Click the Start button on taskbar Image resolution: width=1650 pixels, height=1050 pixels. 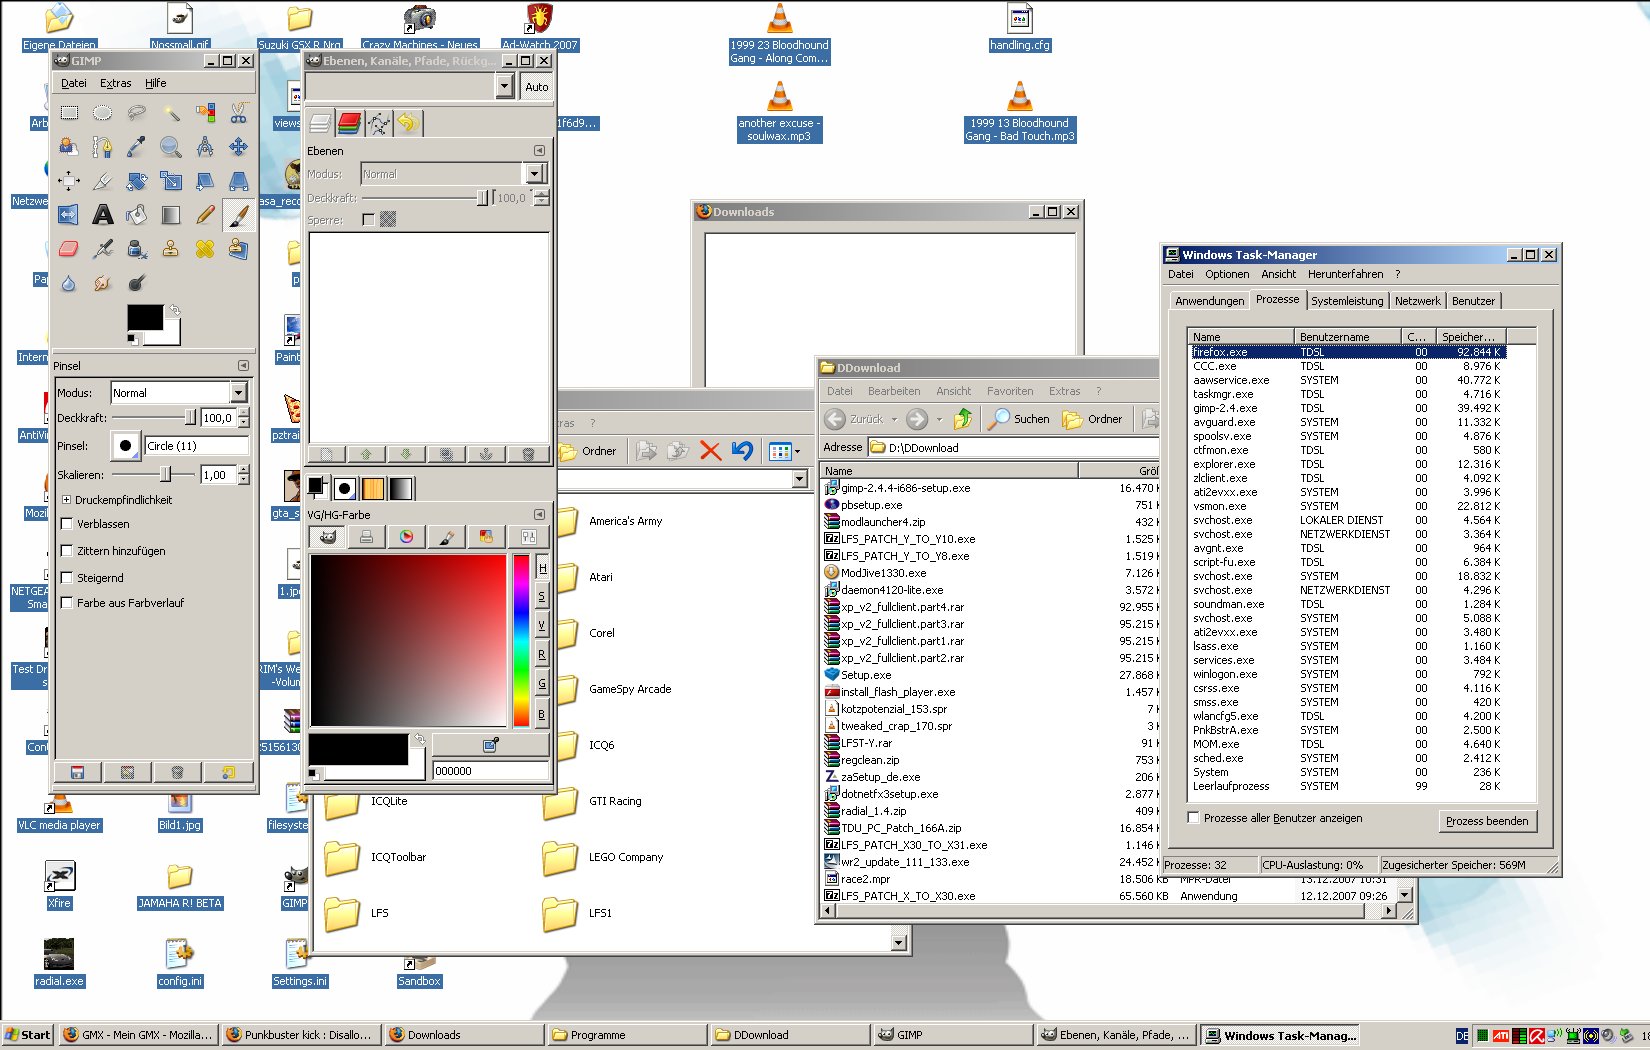click(x=27, y=1035)
